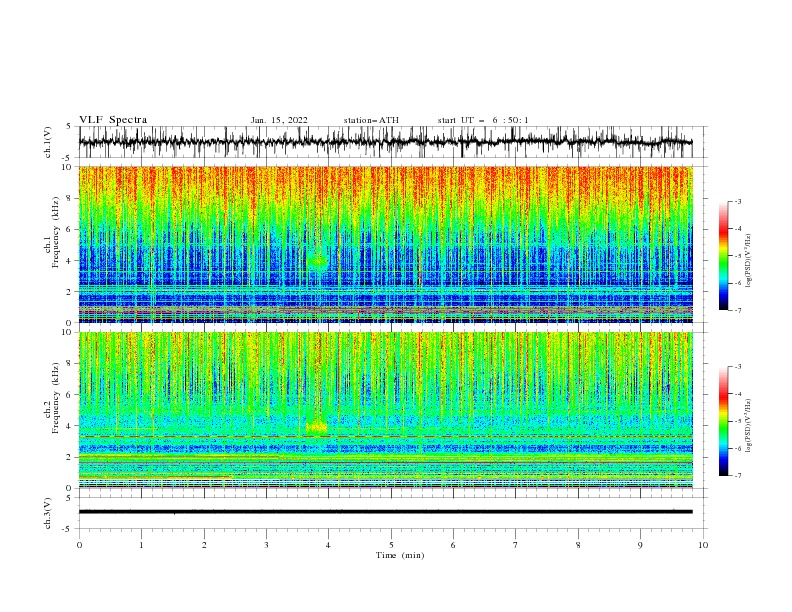Click the "ch.3(V)" axis label
Screen dimensions: 792x612
tap(48, 513)
